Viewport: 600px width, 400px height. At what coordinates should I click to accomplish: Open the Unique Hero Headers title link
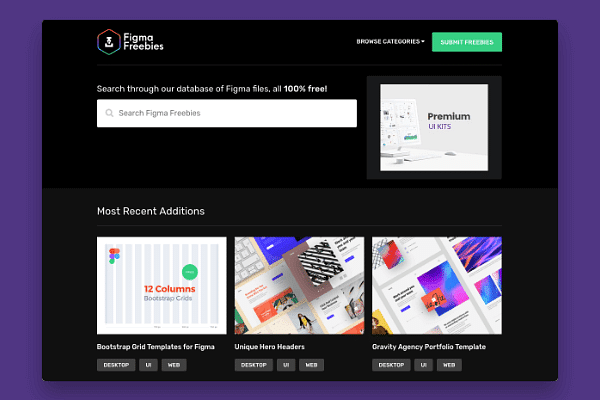coord(269,347)
